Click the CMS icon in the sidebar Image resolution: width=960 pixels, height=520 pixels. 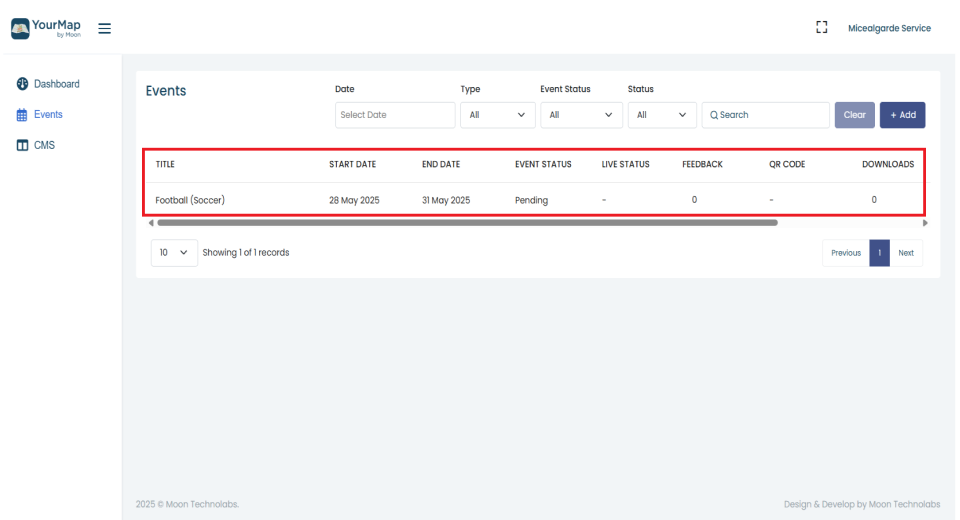[22, 146]
